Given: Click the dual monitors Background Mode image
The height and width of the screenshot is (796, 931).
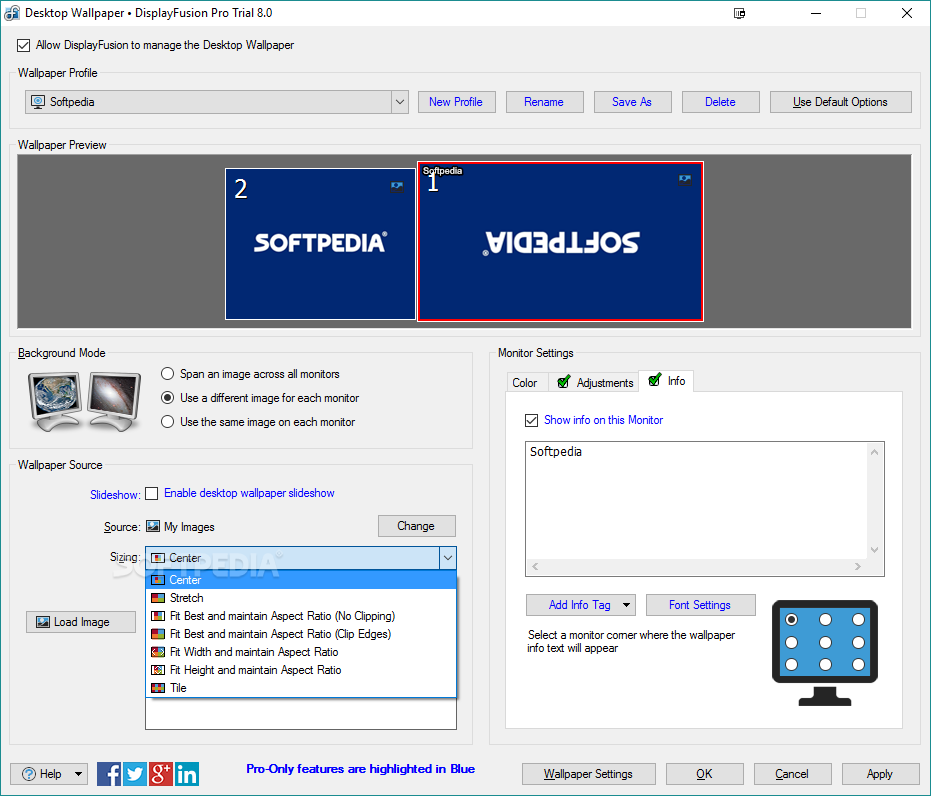Looking at the screenshot, I should click(84, 401).
